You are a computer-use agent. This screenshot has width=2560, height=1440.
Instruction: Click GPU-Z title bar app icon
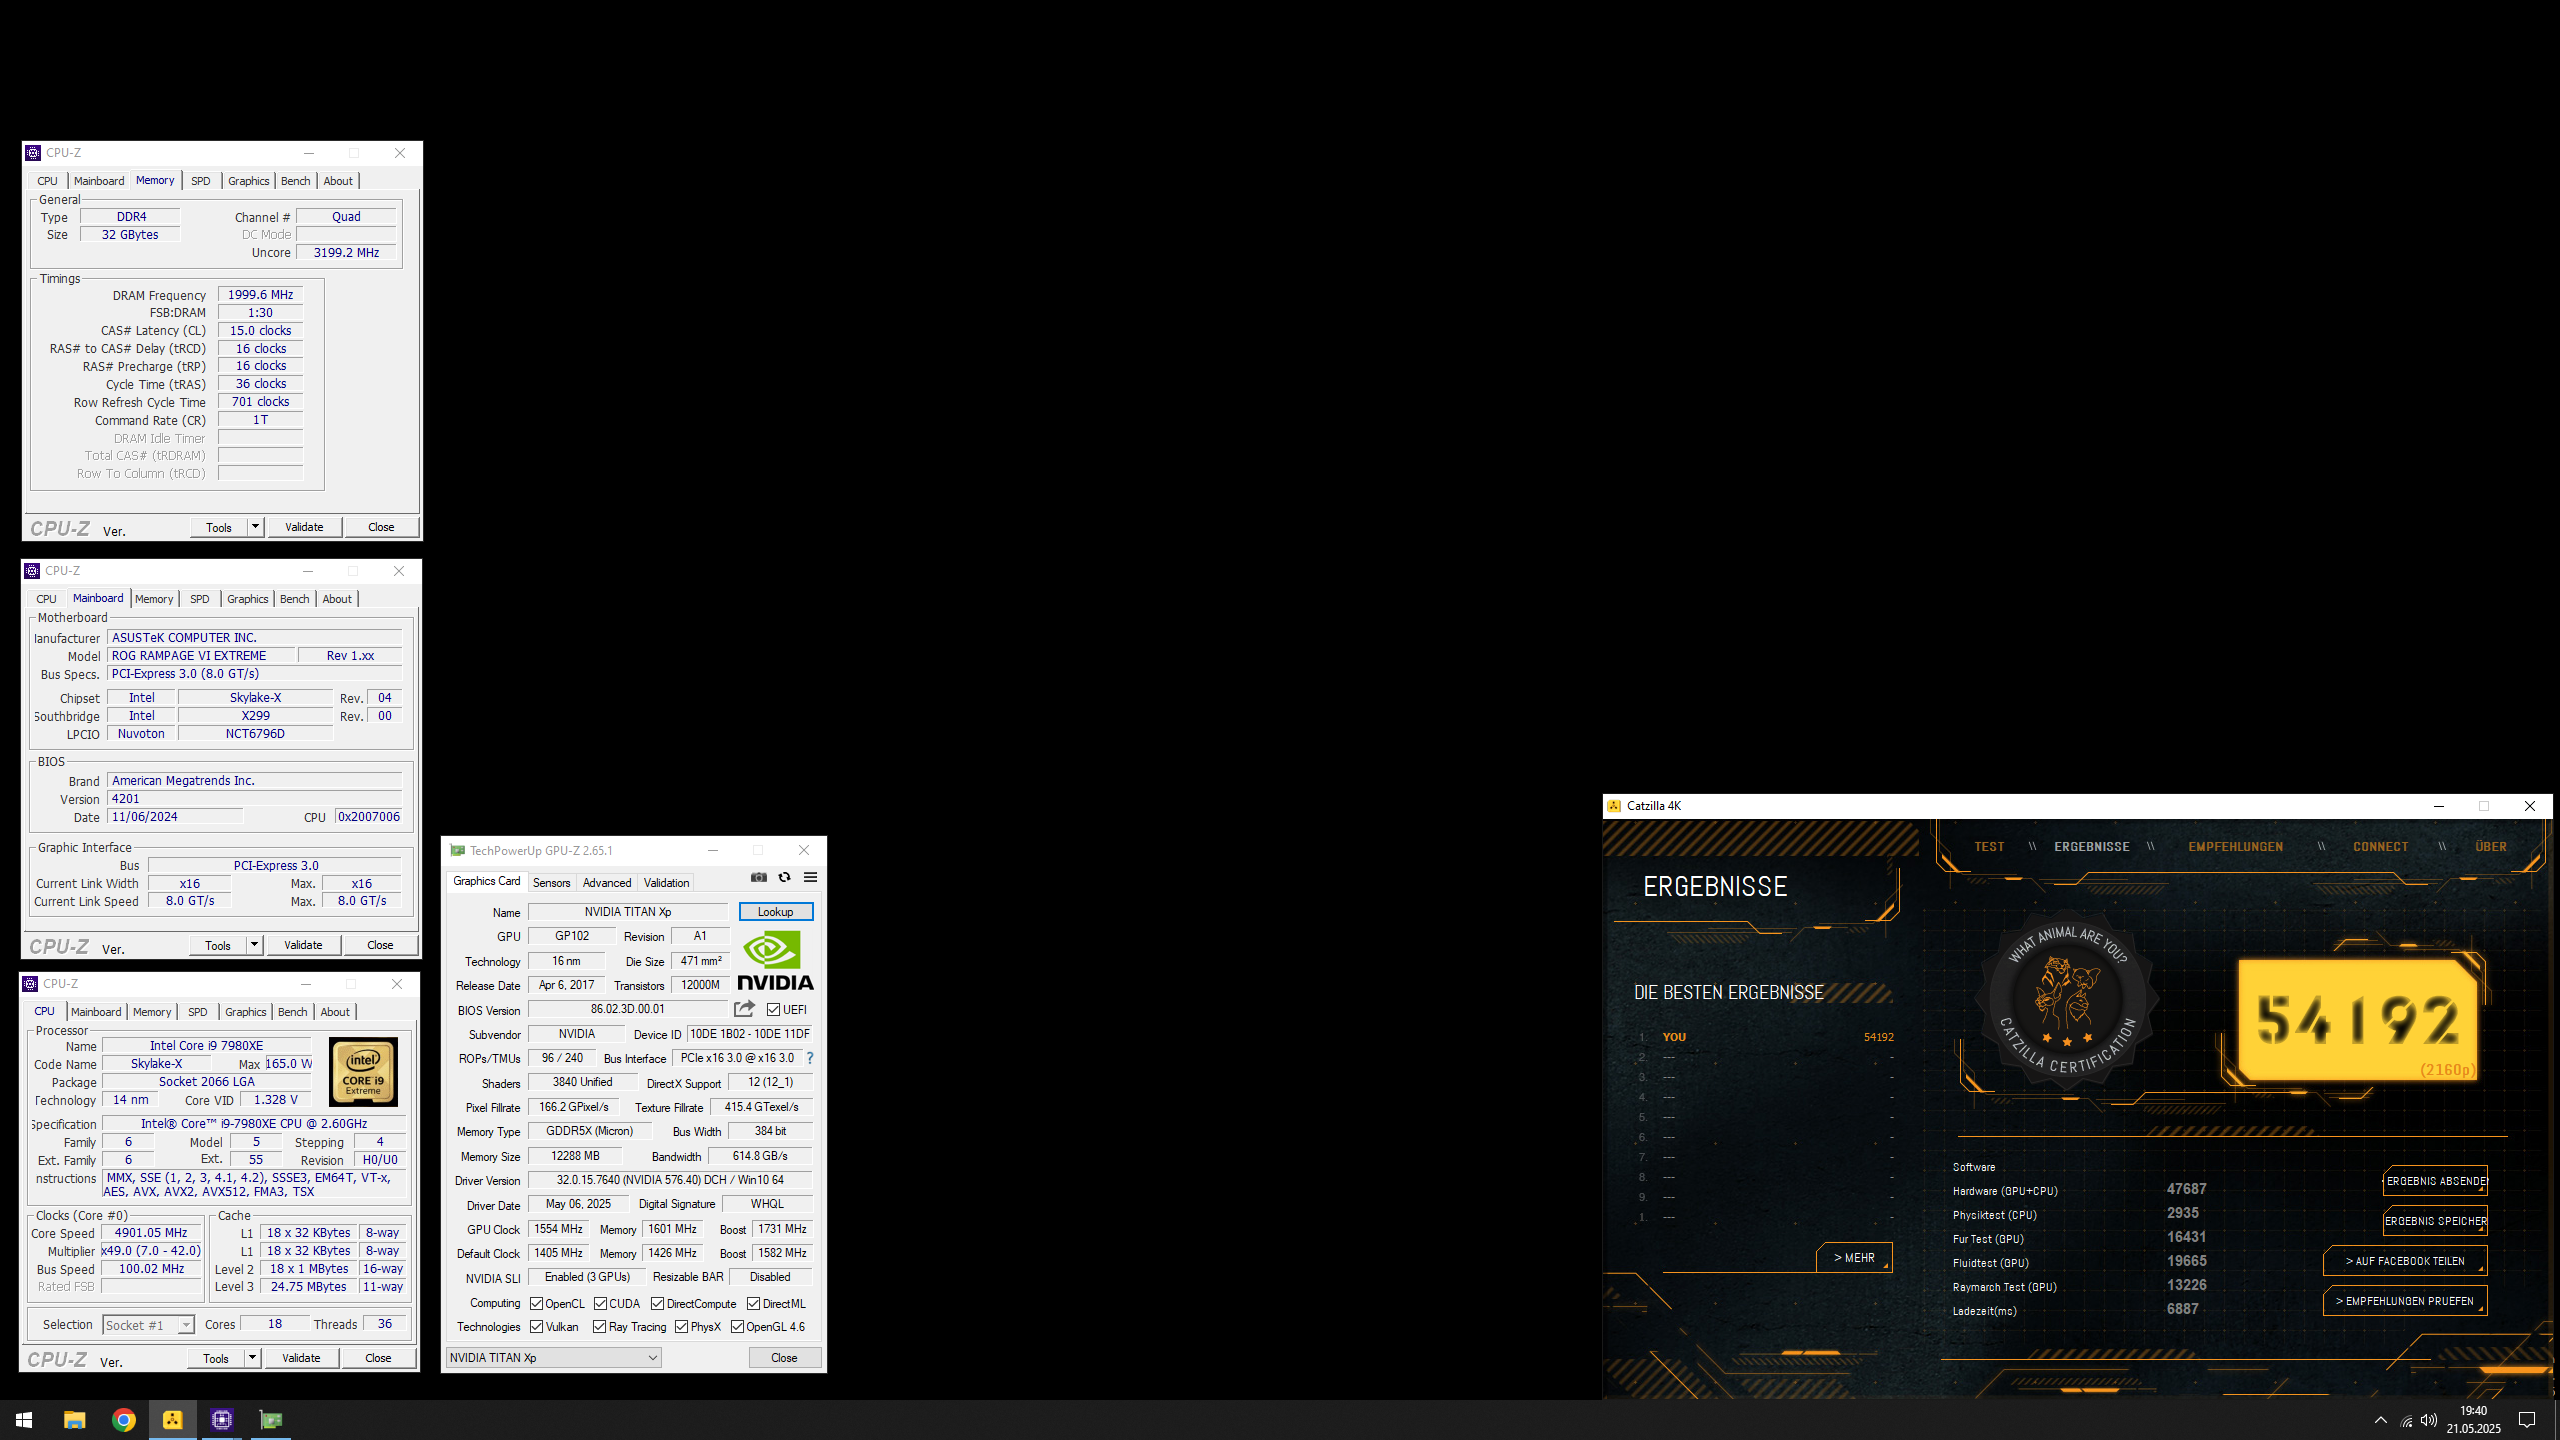[x=457, y=851]
